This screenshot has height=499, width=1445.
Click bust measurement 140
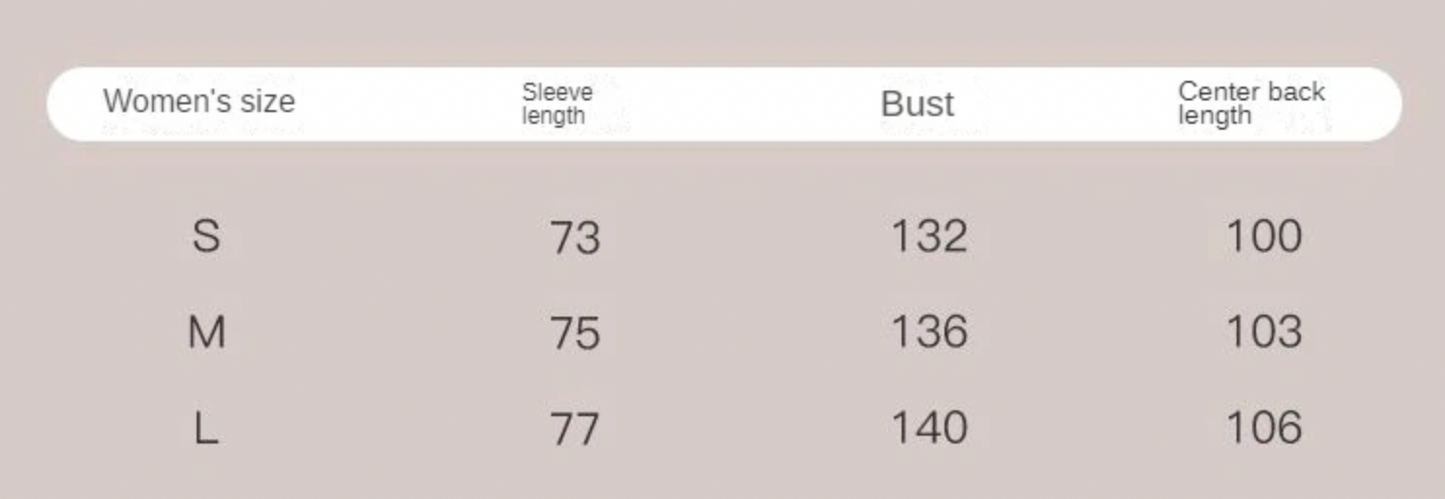(929, 428)
